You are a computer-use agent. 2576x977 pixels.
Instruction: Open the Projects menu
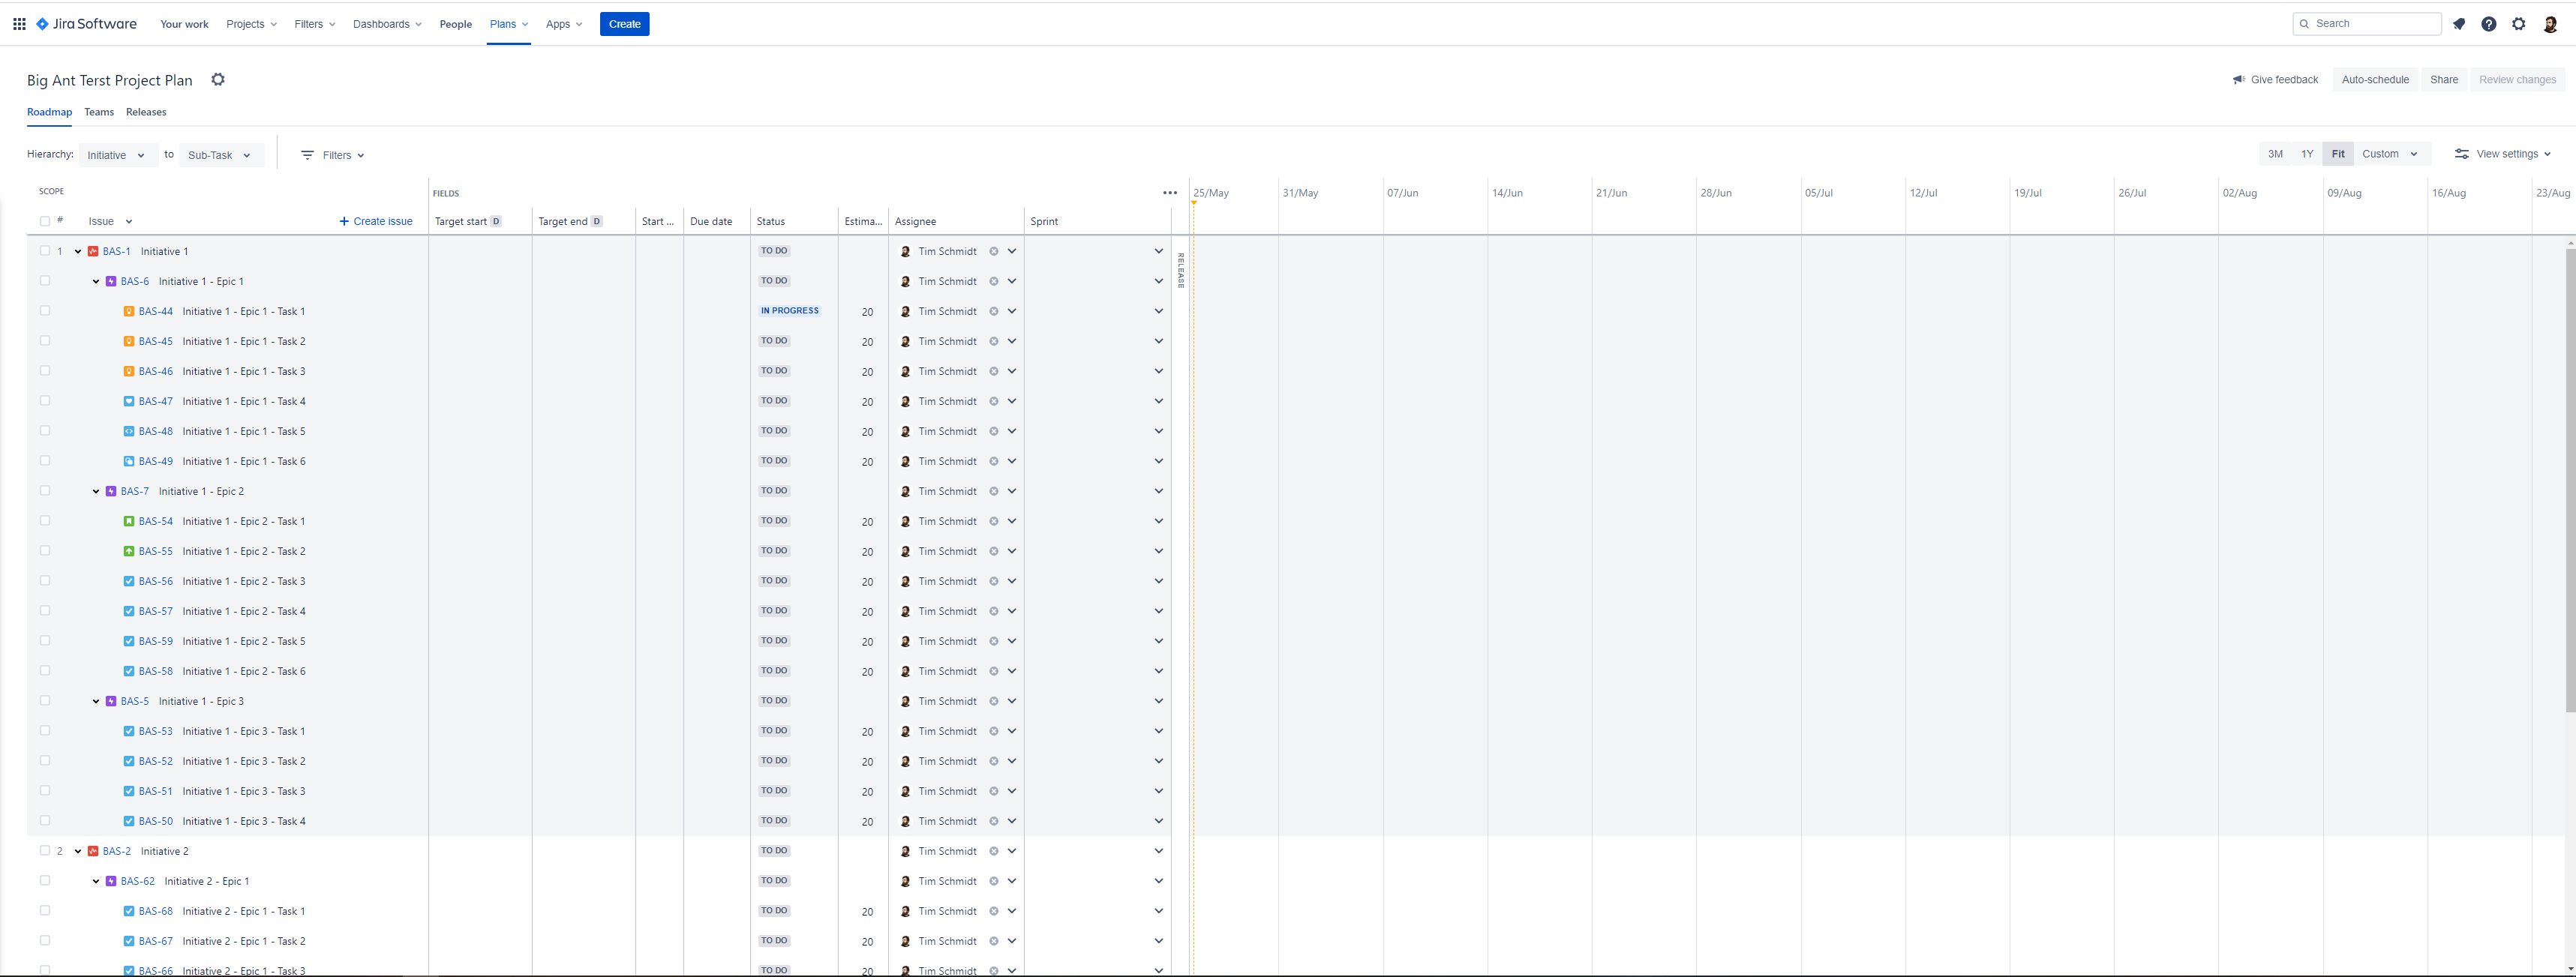point(251,24)
